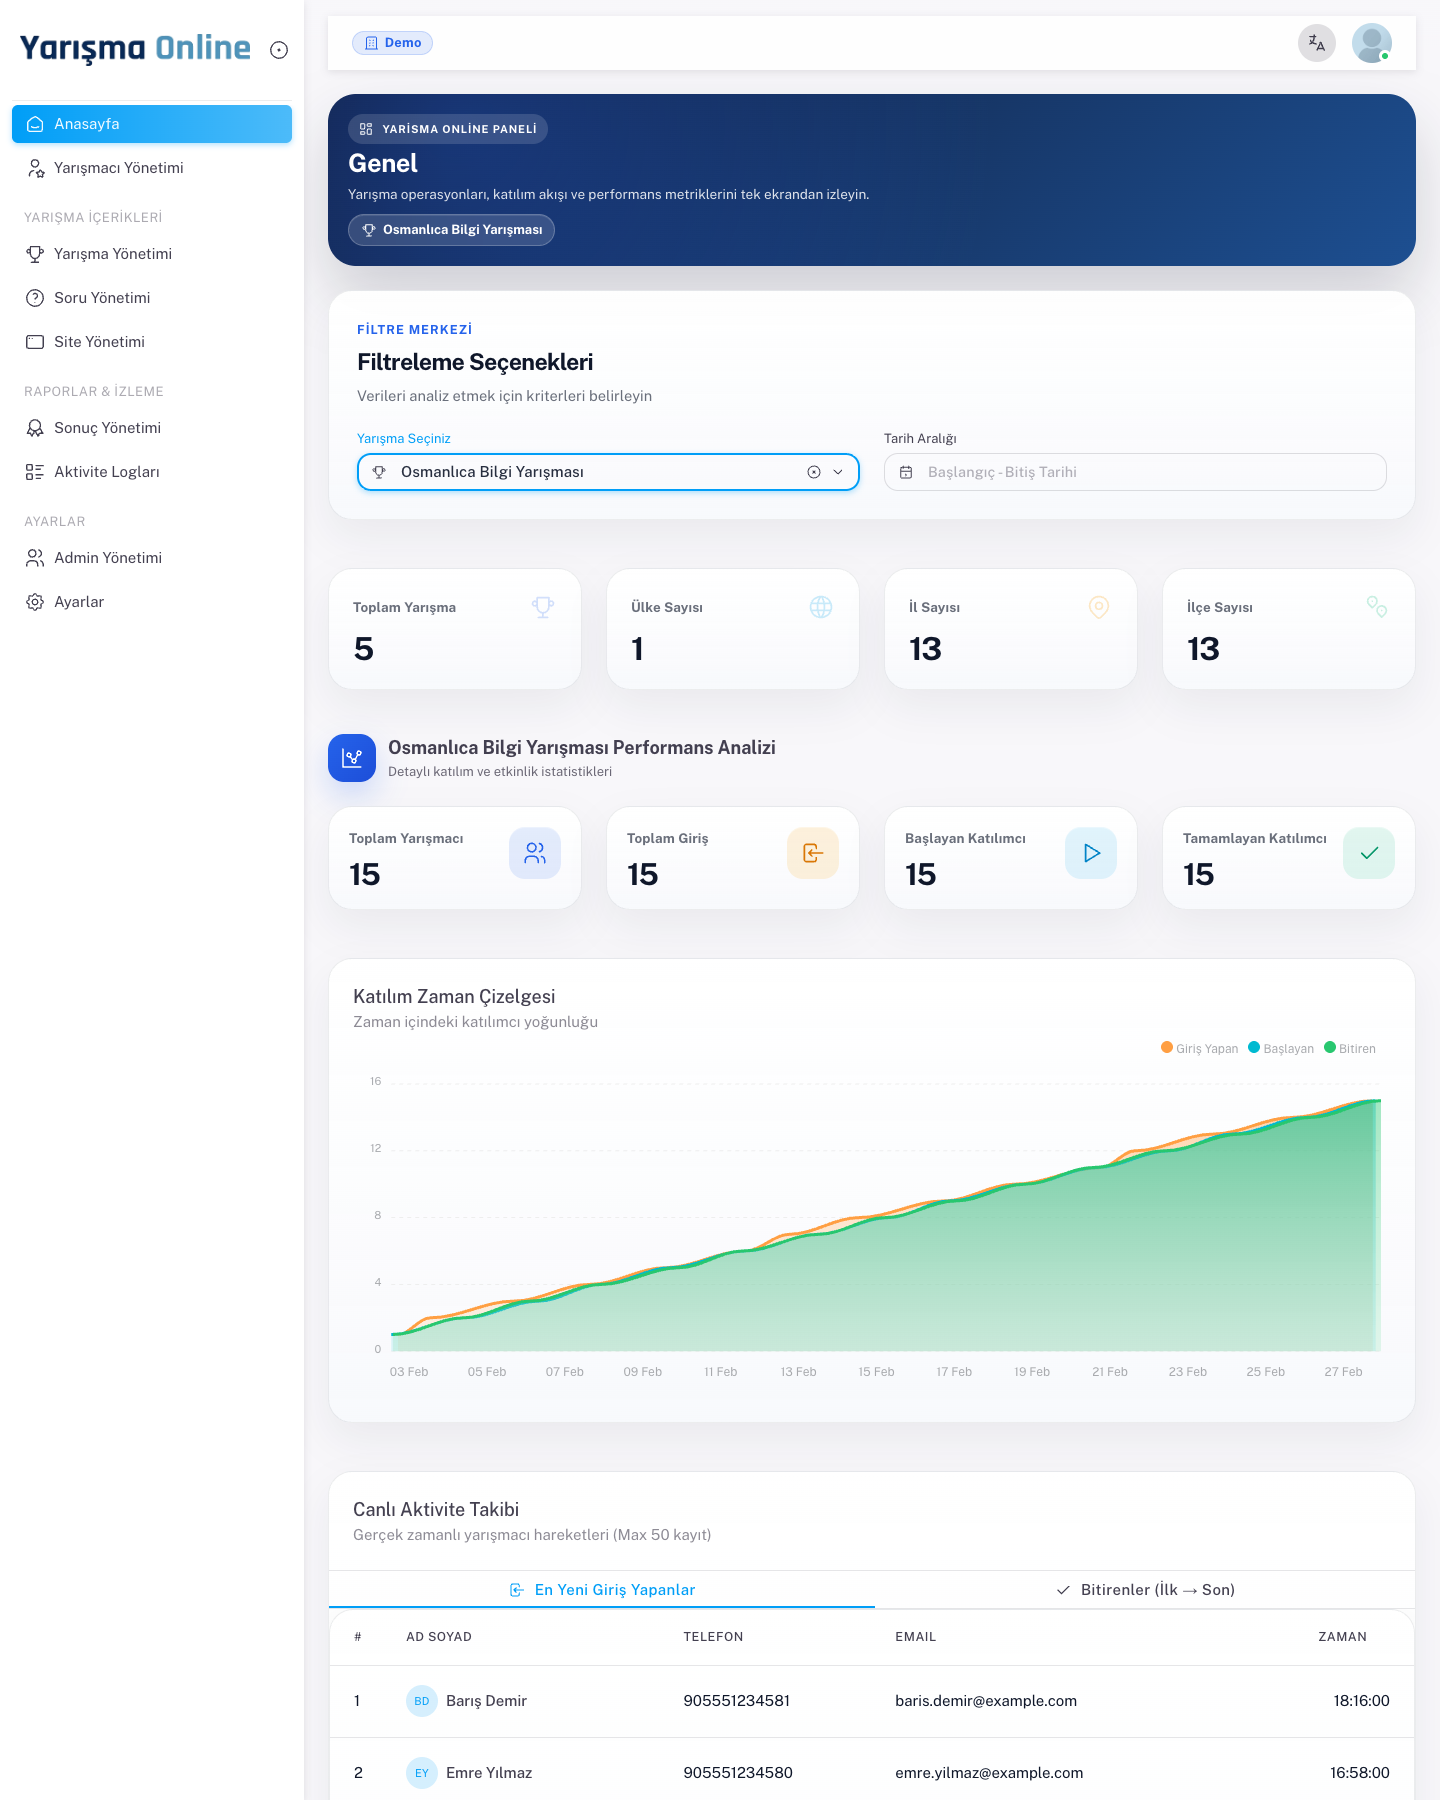Click the EY avatar for Emre Yılmaz
The width and height of the screenshot is (1440, 1800).
click(422, 1773)
